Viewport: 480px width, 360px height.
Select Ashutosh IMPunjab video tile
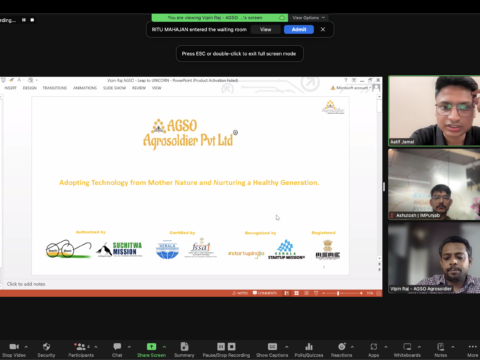(434, 184)
